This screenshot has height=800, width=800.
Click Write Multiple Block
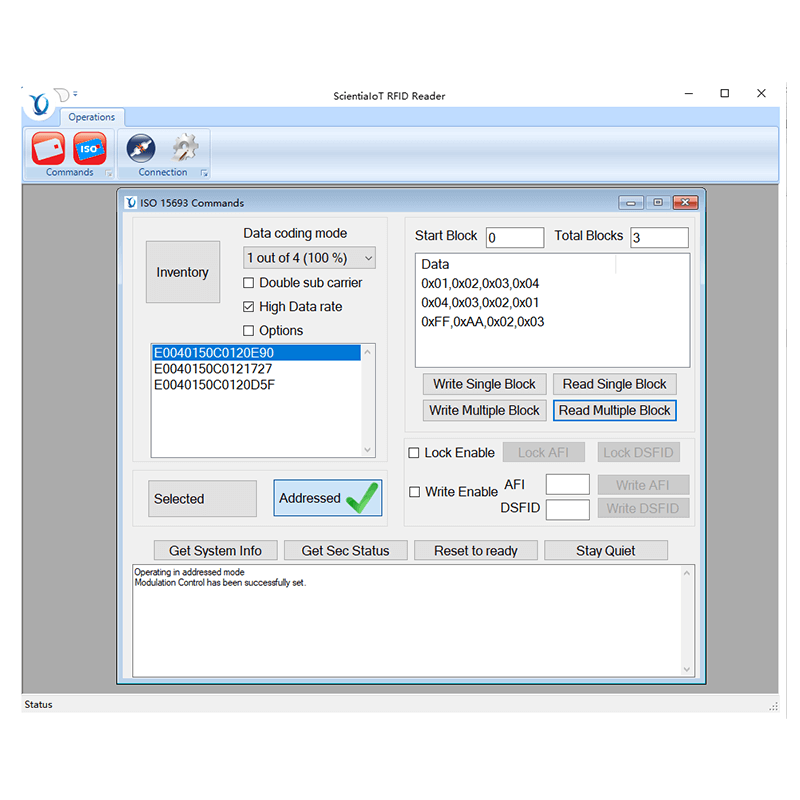click(x=484, y=410)
